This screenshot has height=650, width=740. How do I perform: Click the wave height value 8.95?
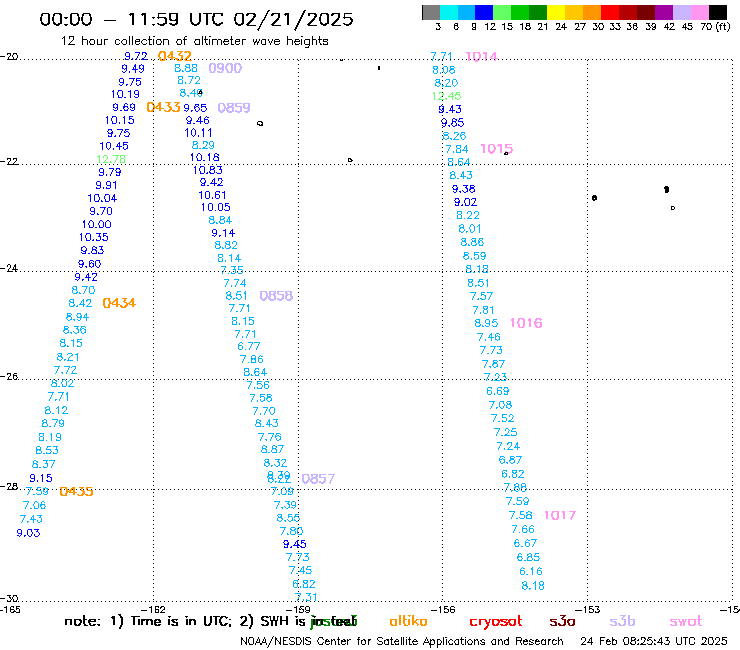click(x=486, y=323)
